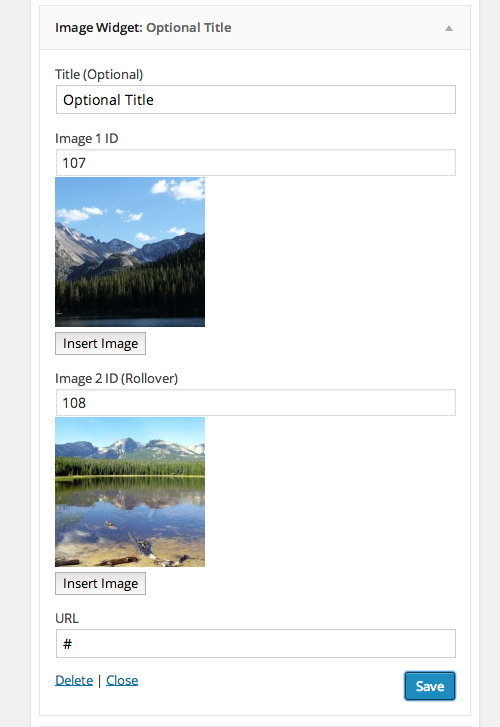500x727 pixels.
Task: Click the 'Image Widget' heading text
Action: [x=98, y=28]
